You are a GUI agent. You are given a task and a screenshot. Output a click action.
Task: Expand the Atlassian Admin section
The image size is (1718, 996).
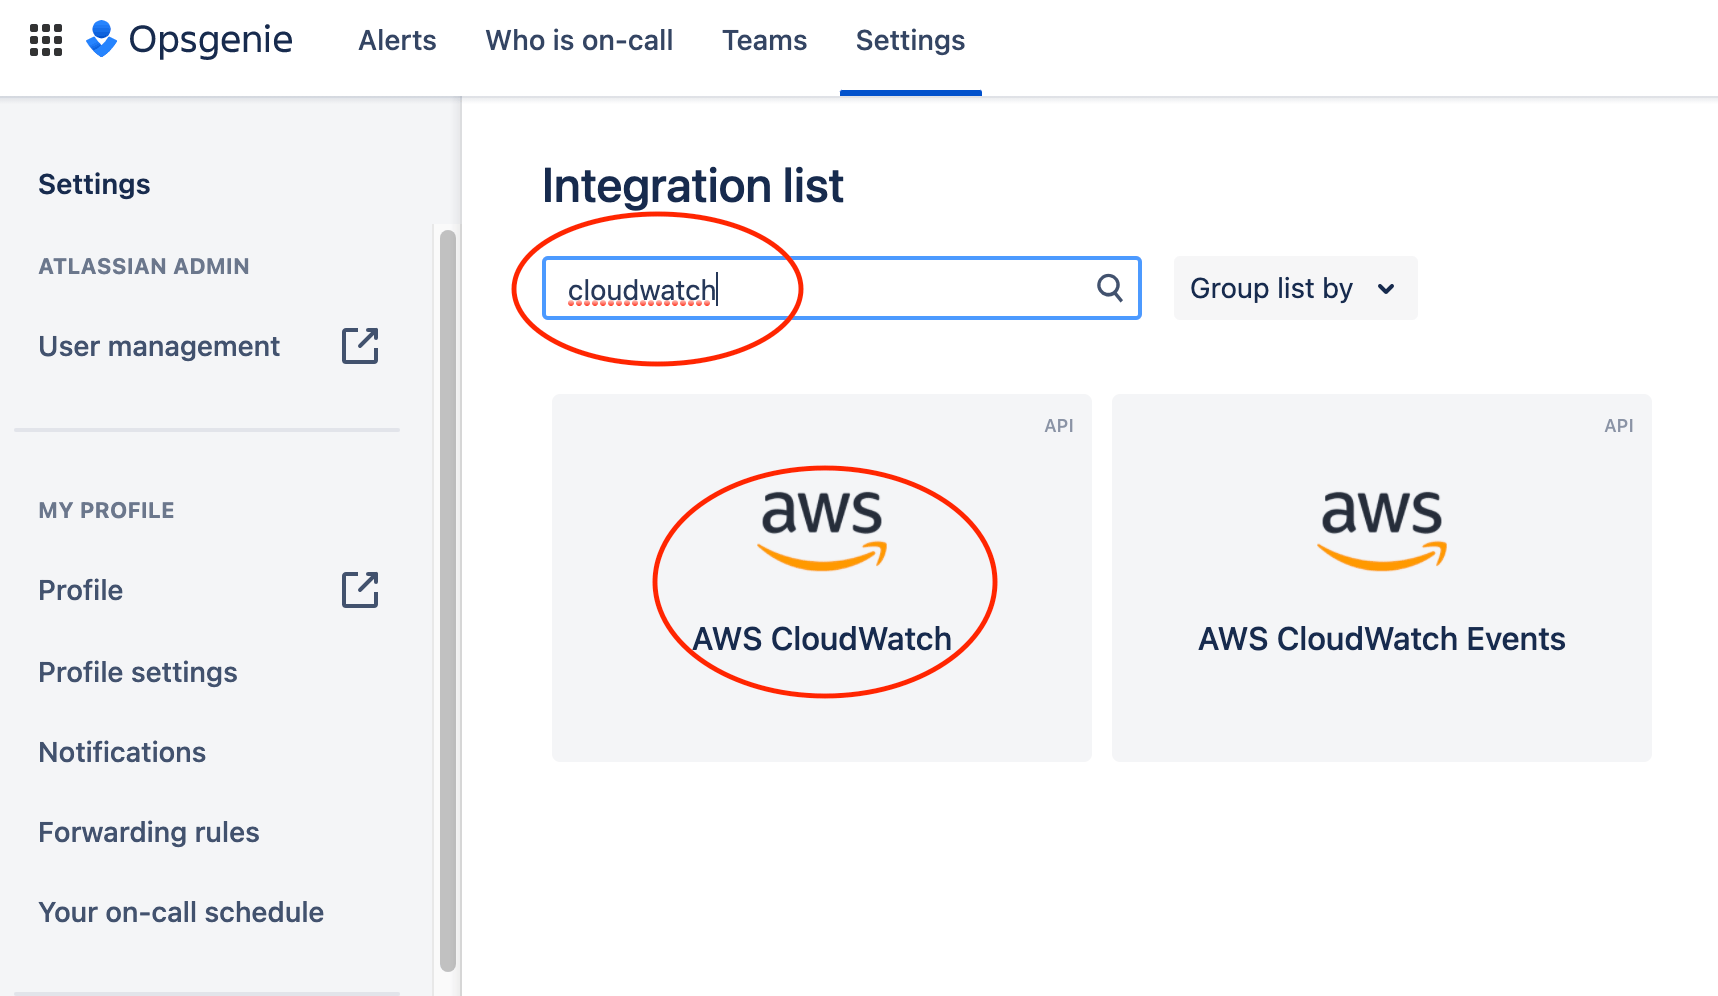coord(144,266)
